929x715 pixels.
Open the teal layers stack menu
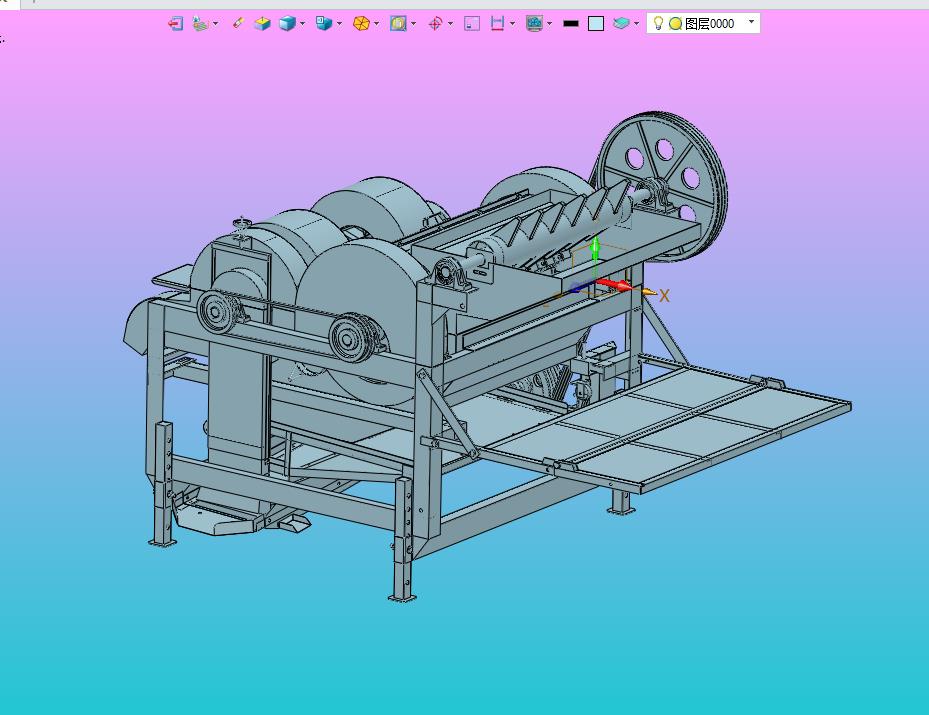622,23
